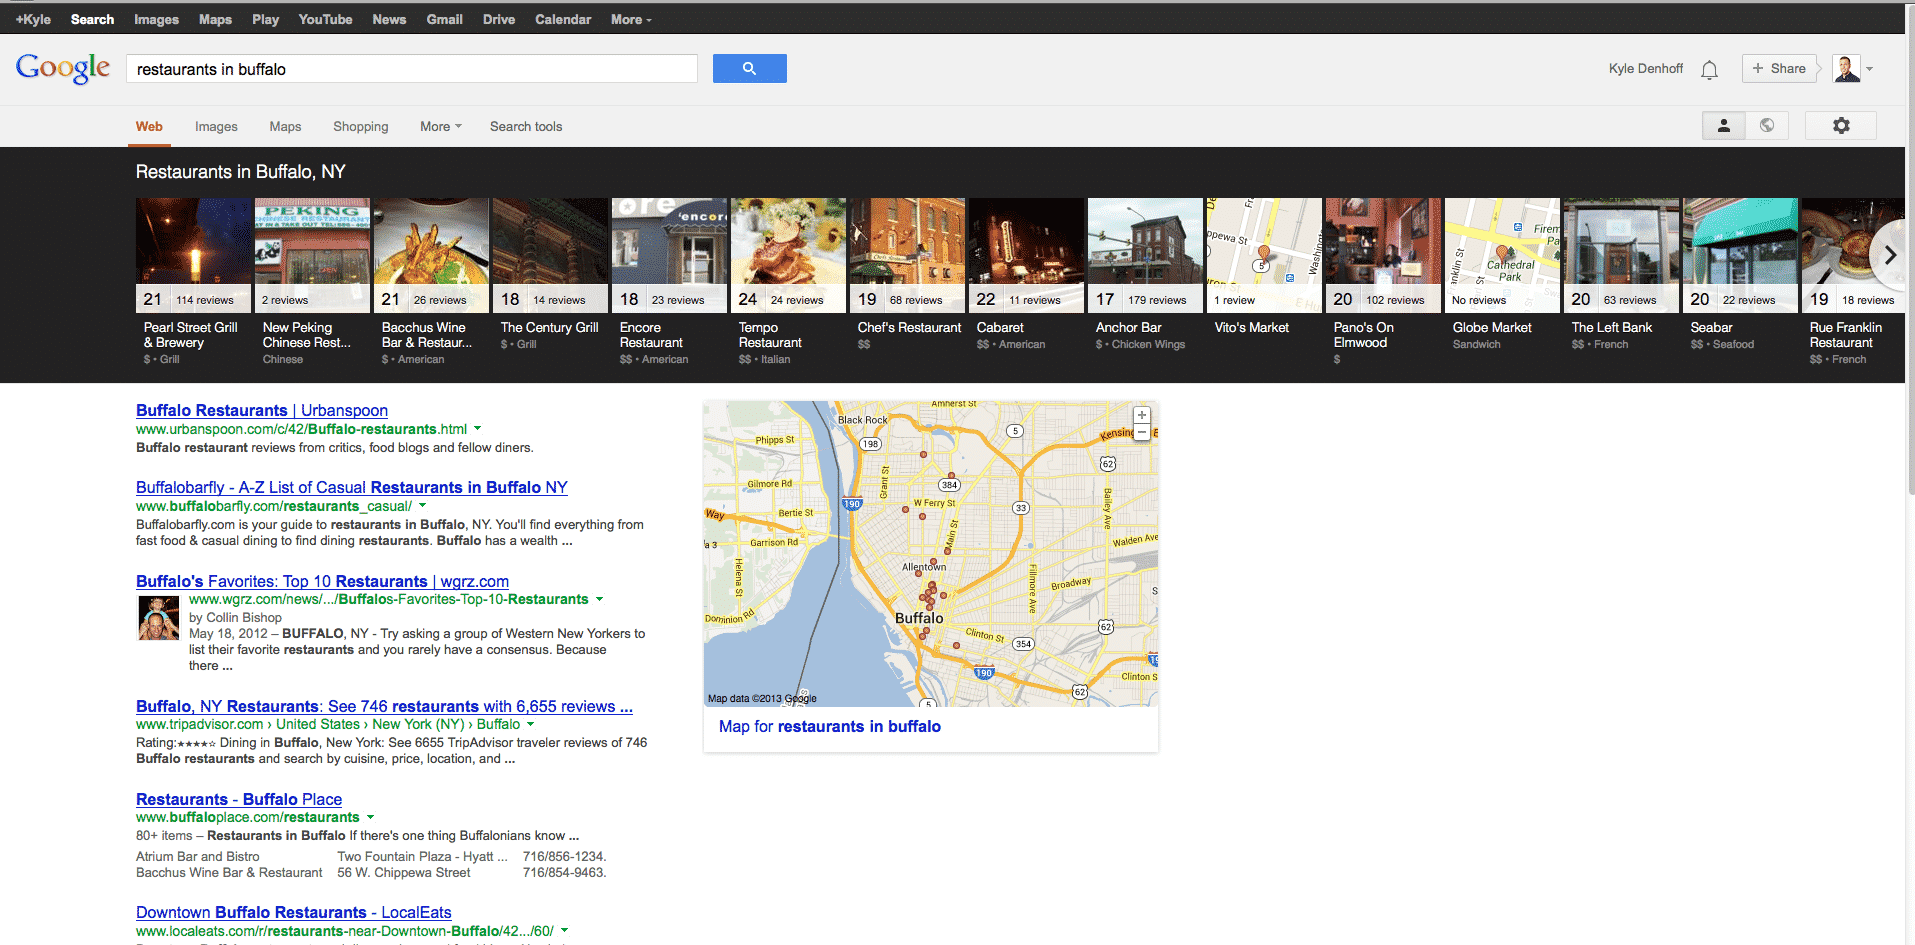This screenshot has height=945, width=1915.
Task: Expand the More search filter dropdown
Action: 441,127
